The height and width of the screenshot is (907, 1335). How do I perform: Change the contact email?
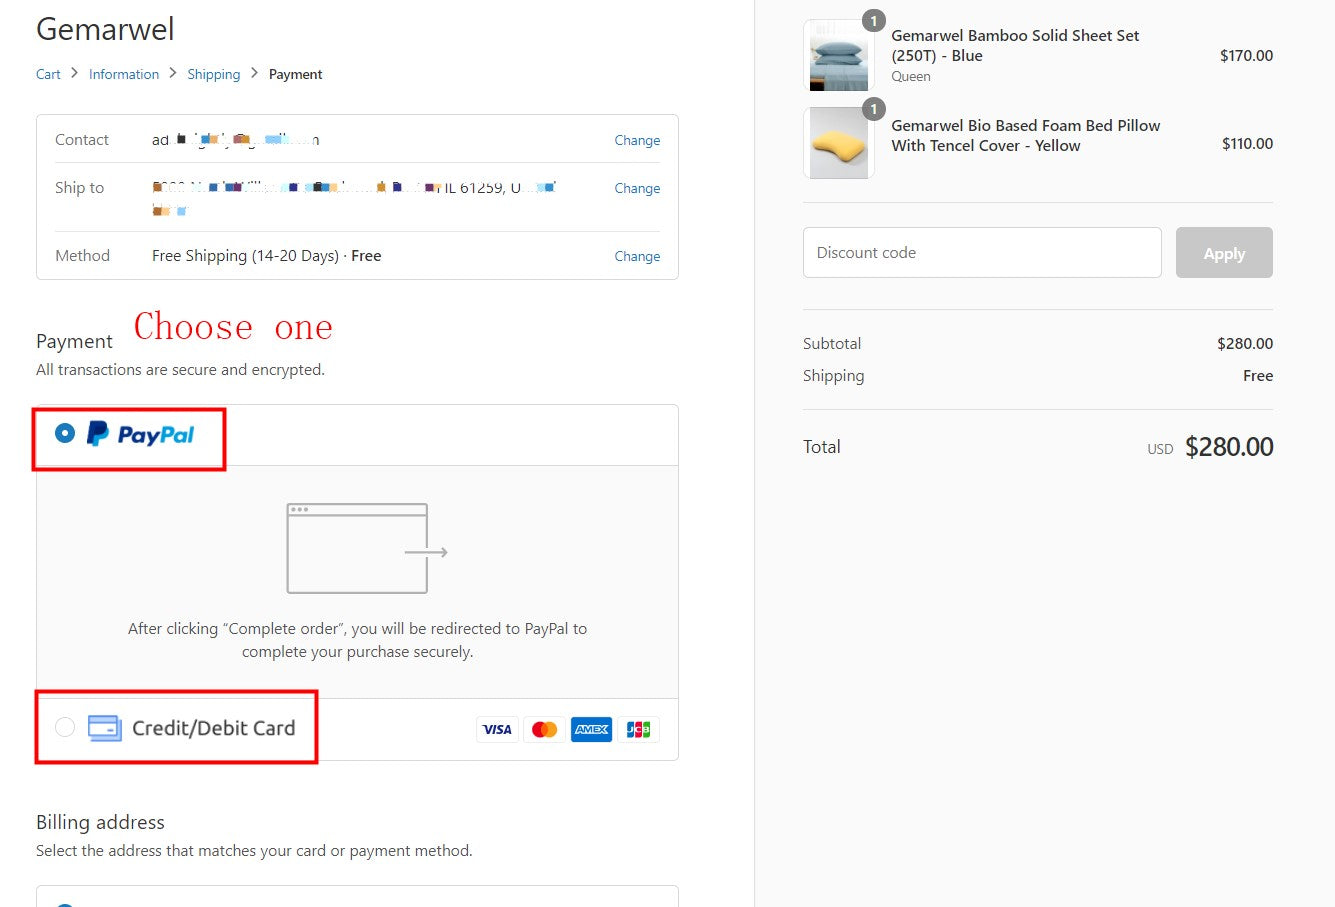coord(637,140)
